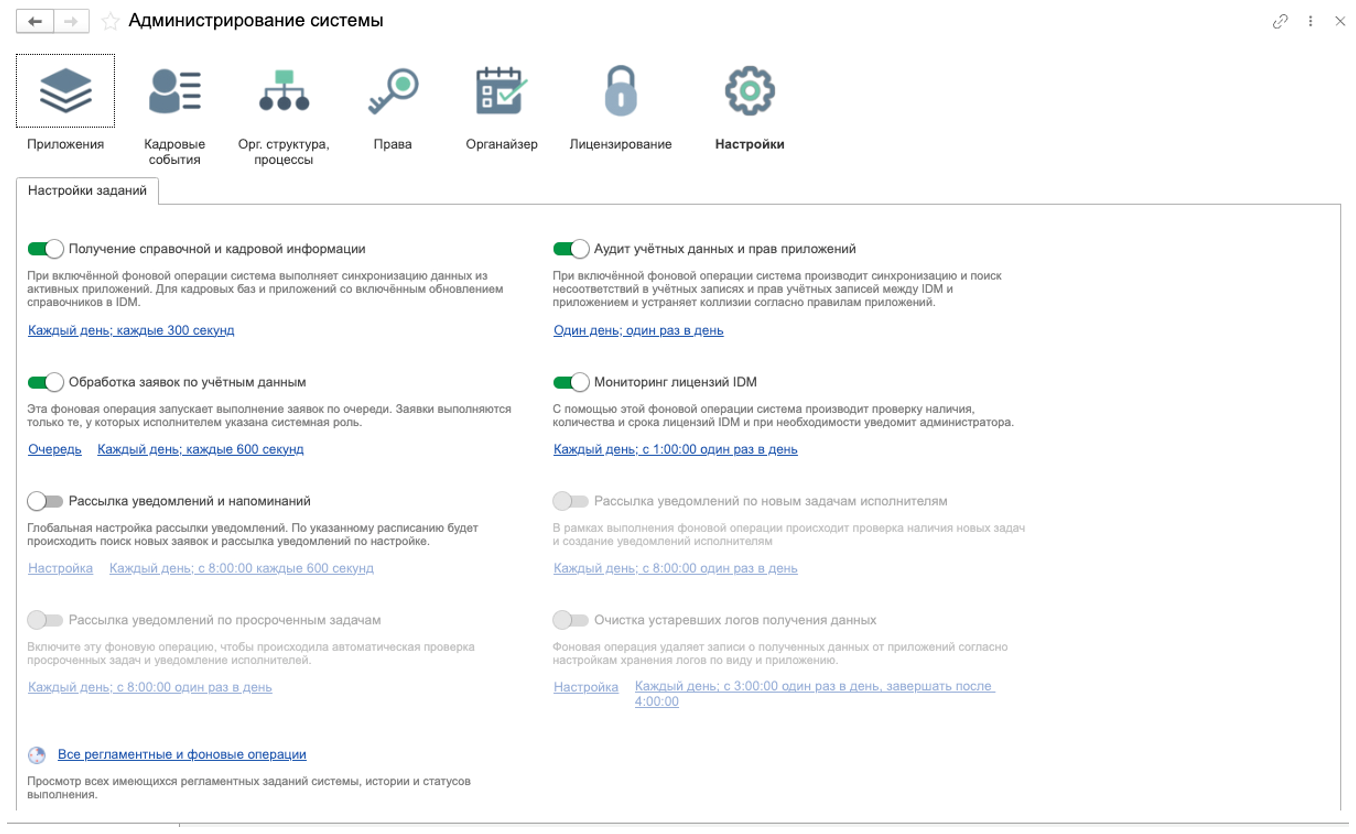Open the Органайзер calendar icon
This screenshot has height=834, width=1356.
coord(501,92)
